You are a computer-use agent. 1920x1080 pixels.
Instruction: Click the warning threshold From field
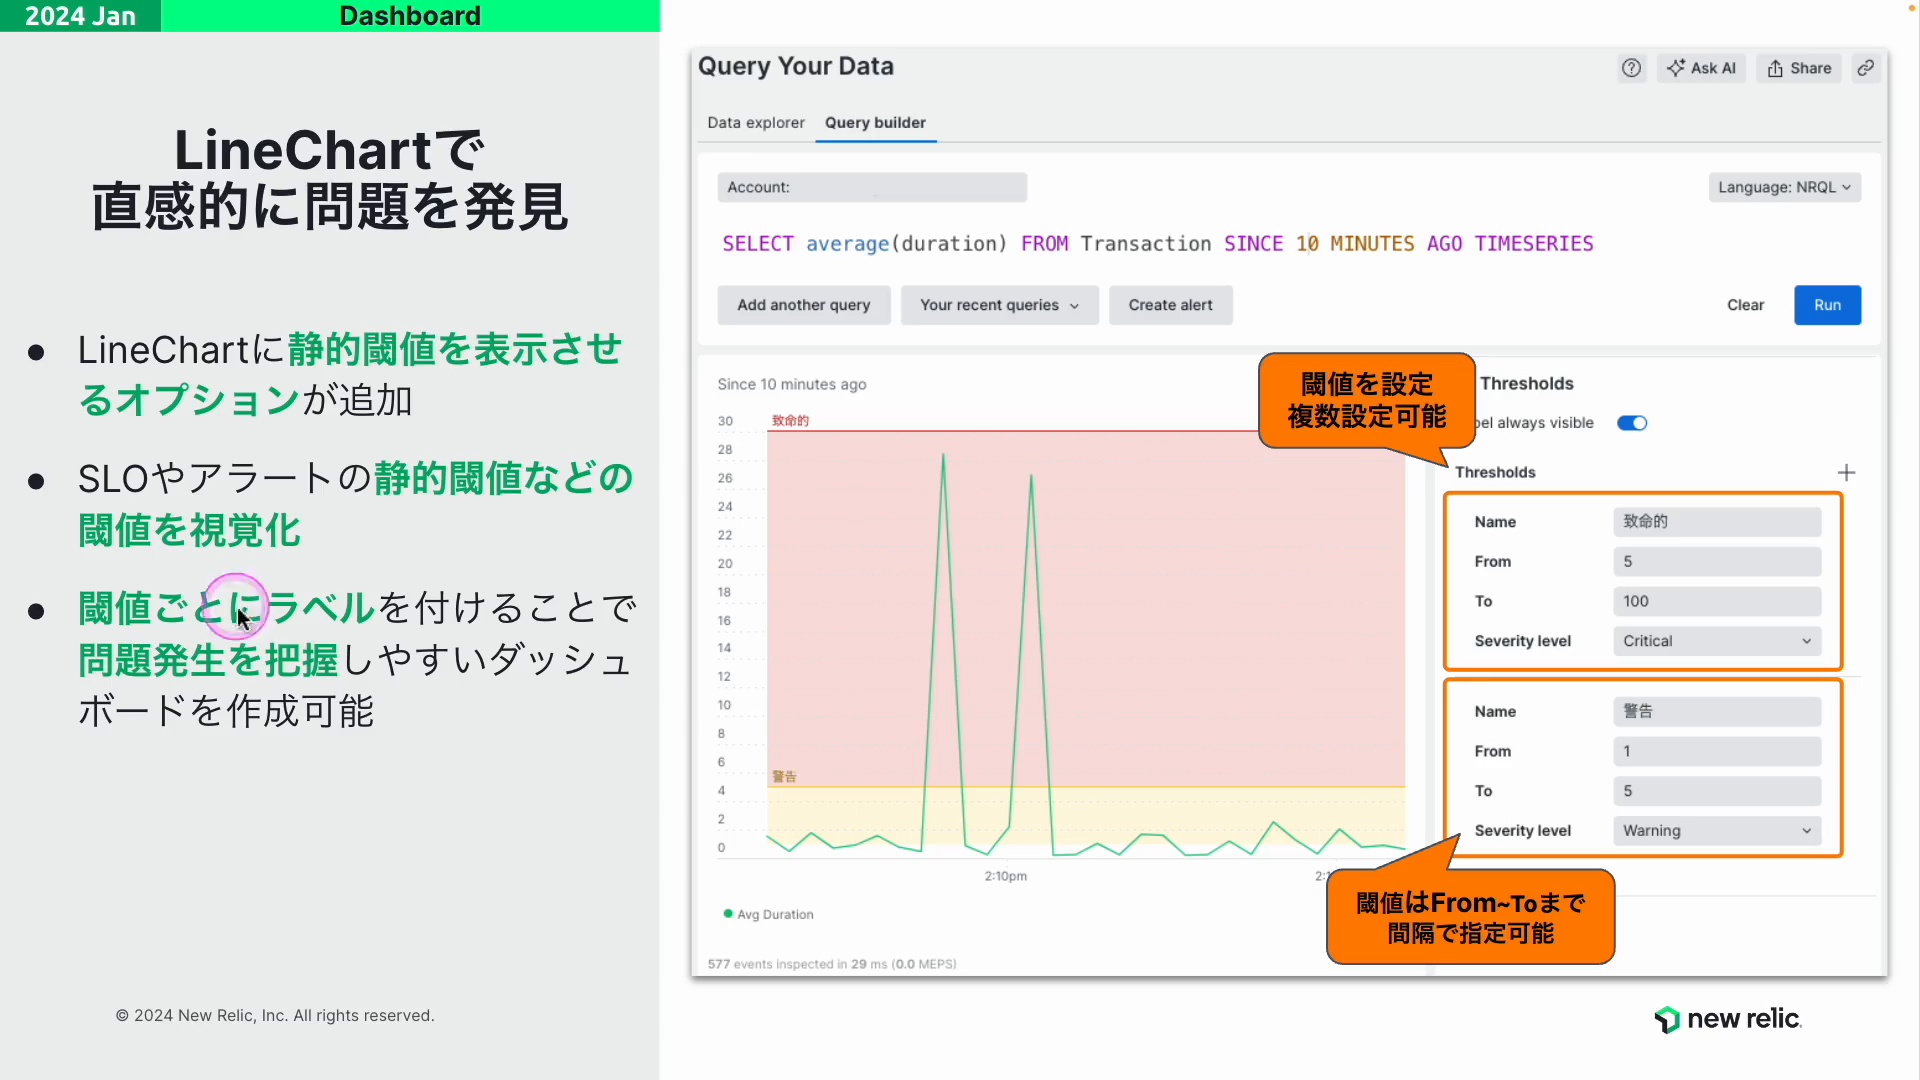tap(1717, 752)
